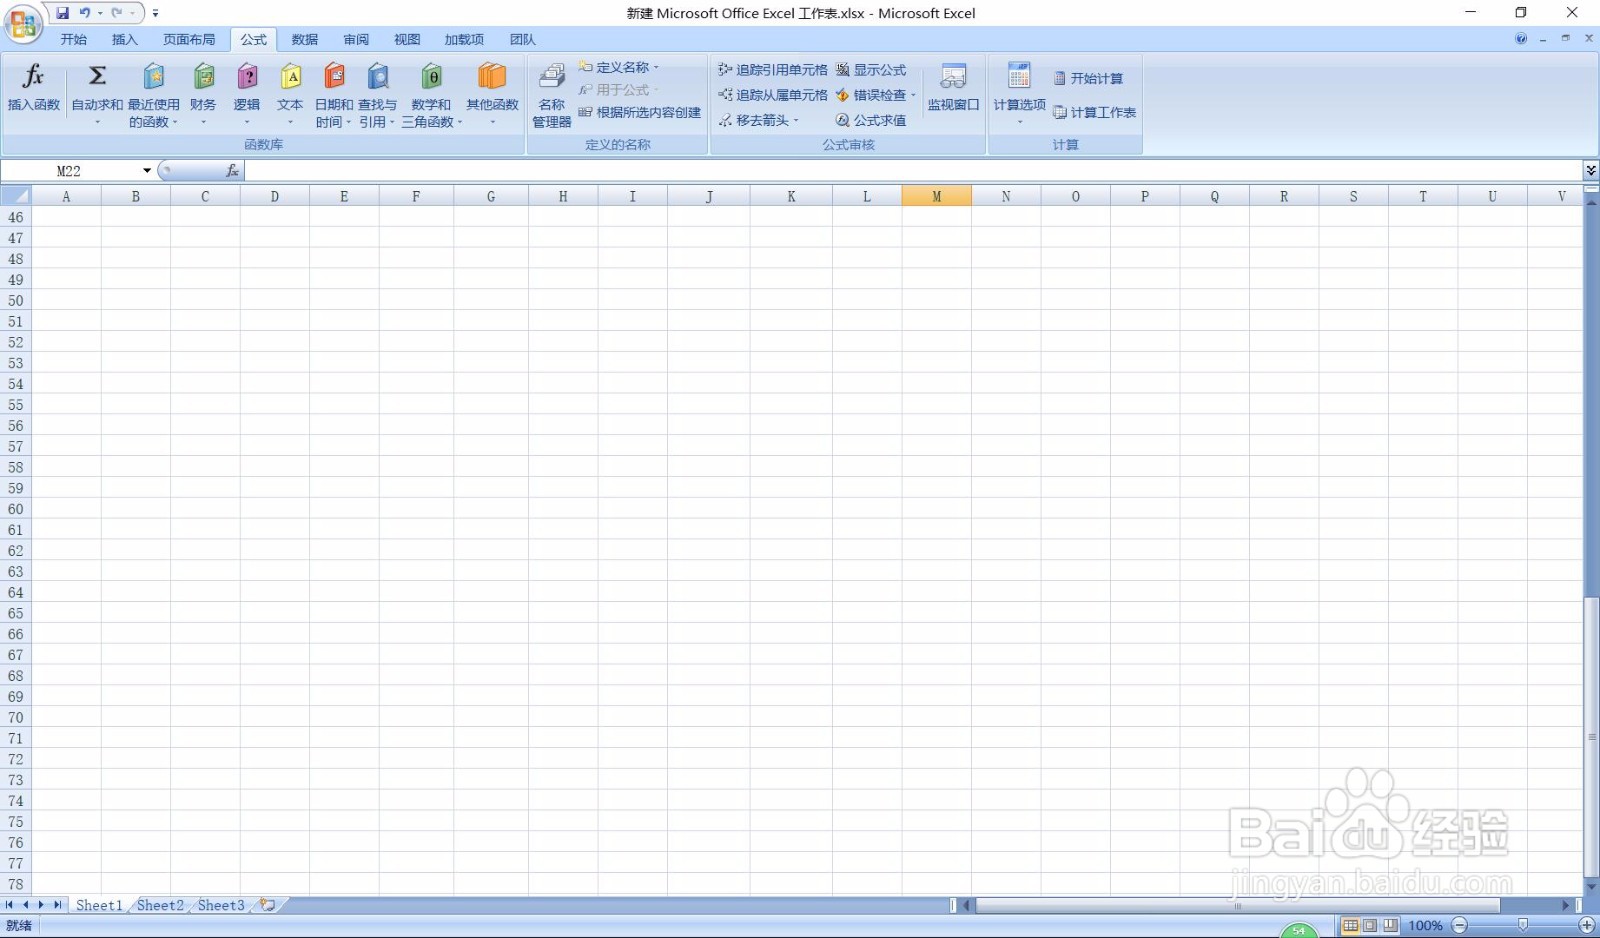Screen dimensions: 1600x938
Task: Open the Lookup & Reference functions book
Action: pyautogui.click(x=377, y=77)
